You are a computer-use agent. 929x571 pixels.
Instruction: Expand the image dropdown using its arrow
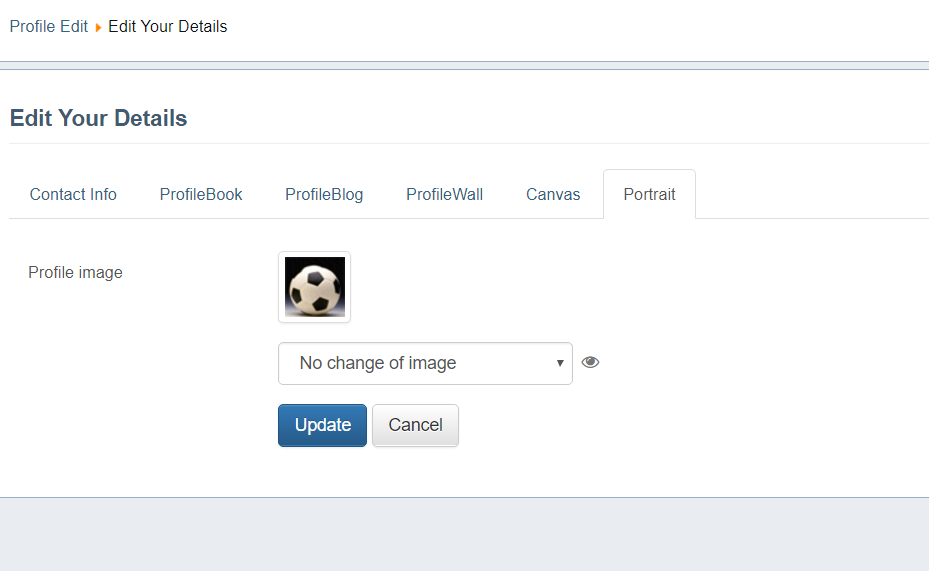[560, 363]
